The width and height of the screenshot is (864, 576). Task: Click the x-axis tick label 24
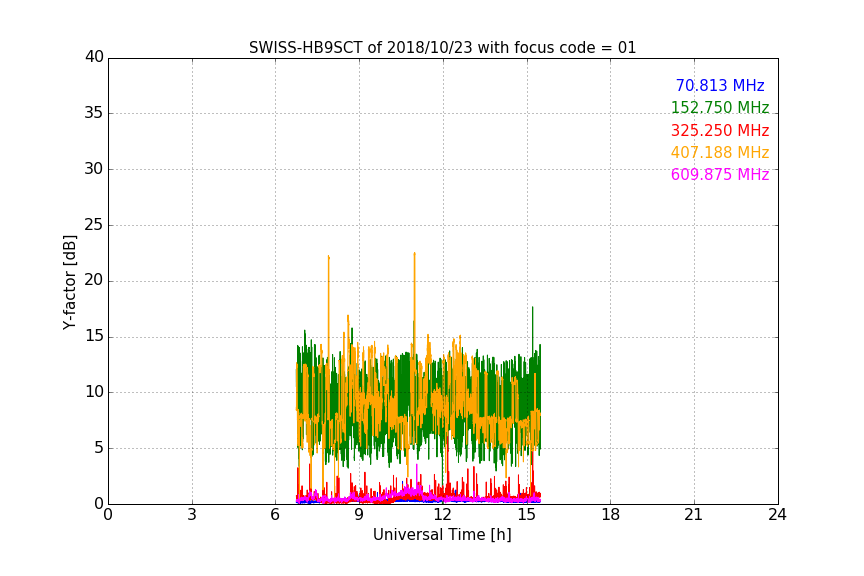point(777,515)
